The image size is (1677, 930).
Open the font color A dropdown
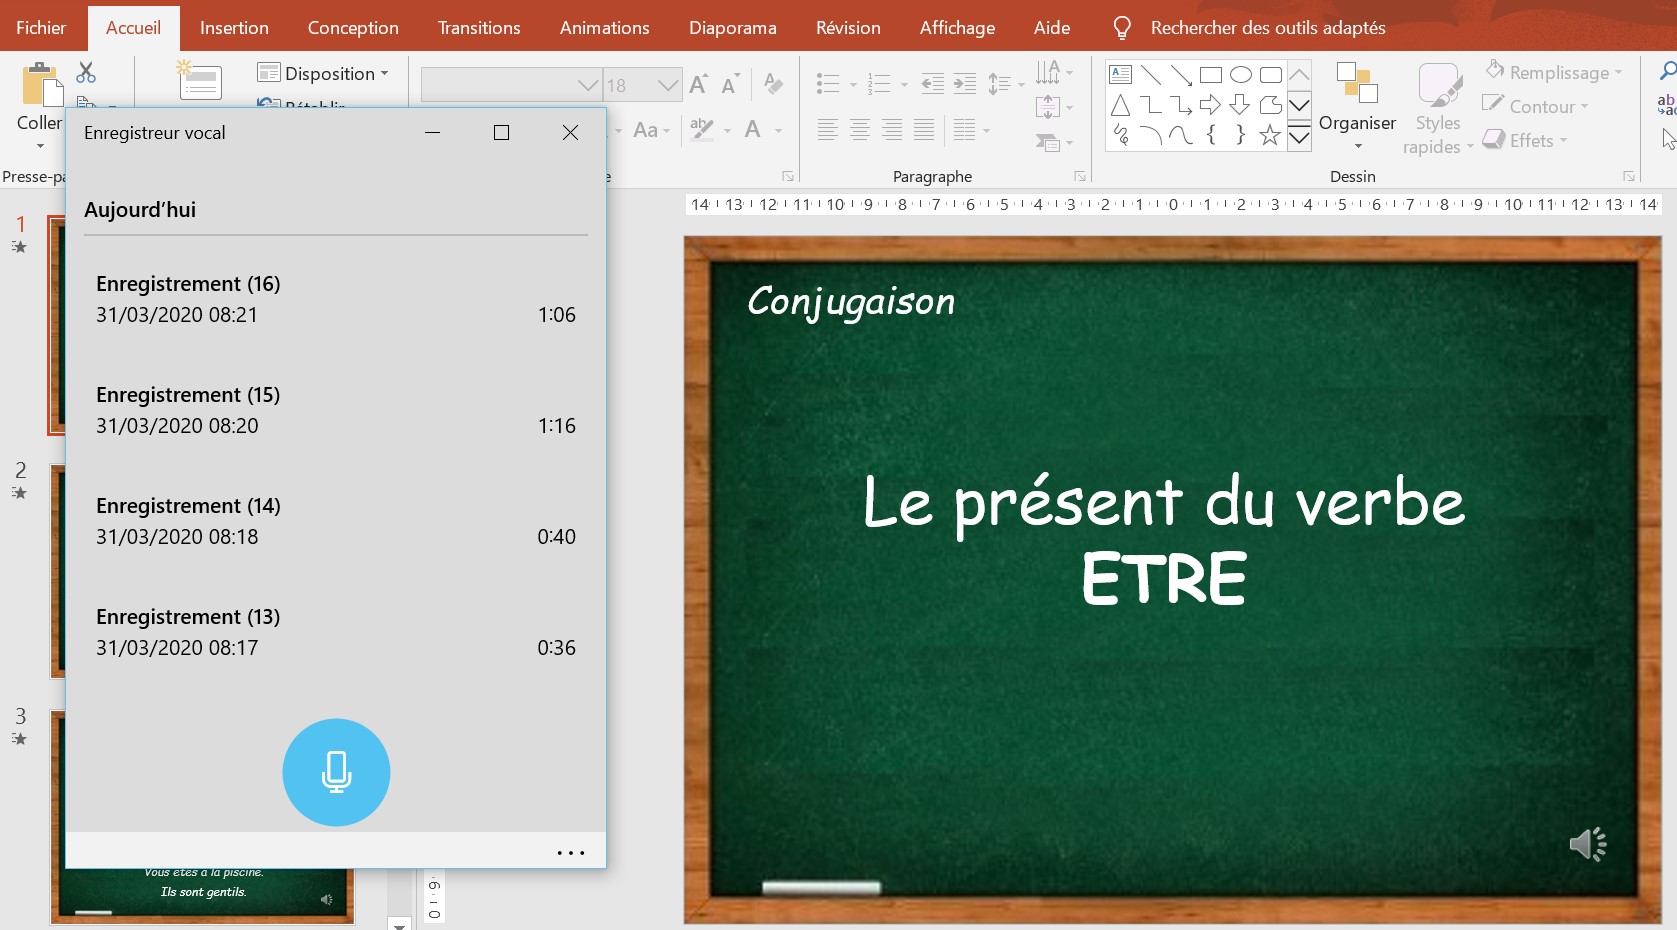tap(778, 130)
